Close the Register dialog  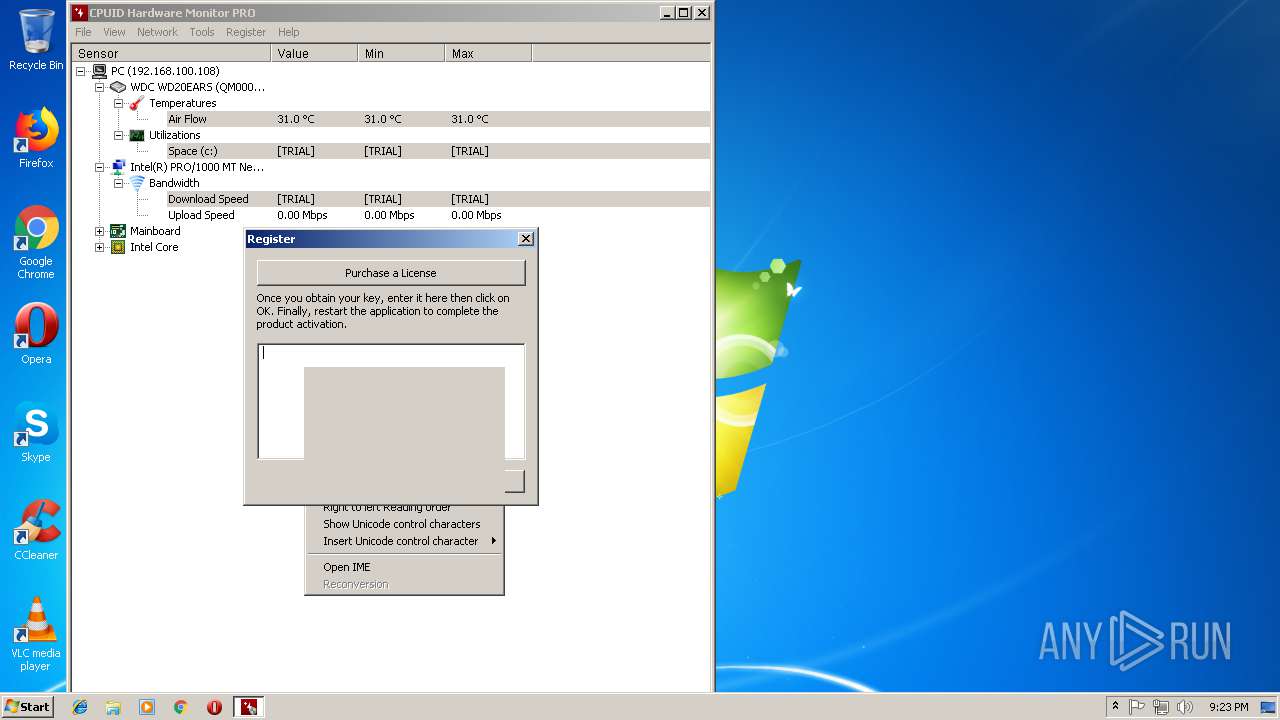pyautogui.click(x=526, y=239)
